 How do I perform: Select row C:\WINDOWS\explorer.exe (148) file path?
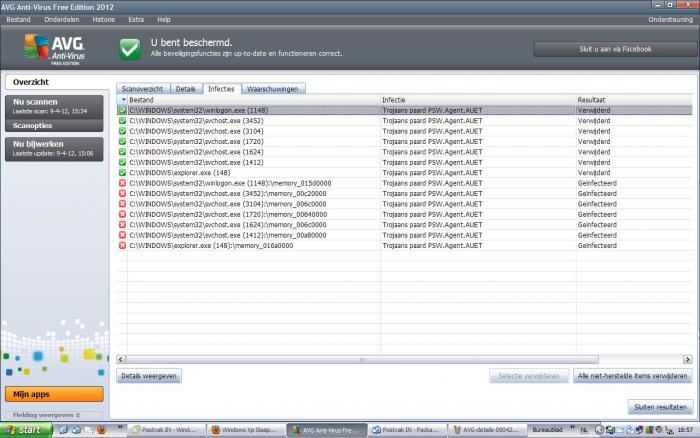point(180,173)
